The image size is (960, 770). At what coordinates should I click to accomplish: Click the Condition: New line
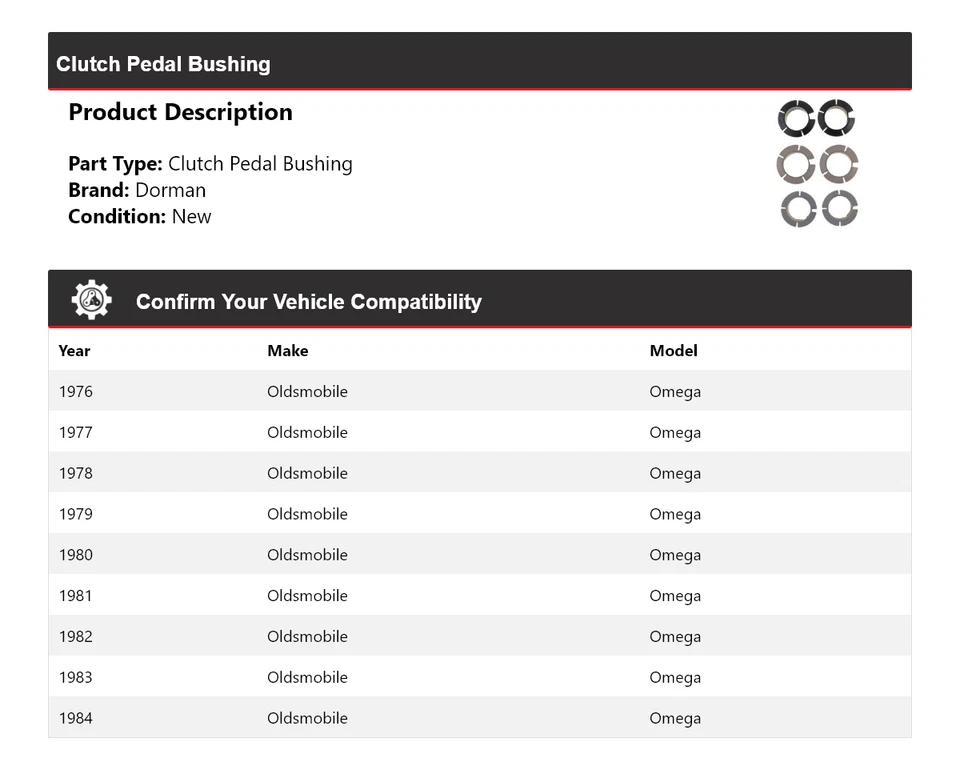point(140,216)
